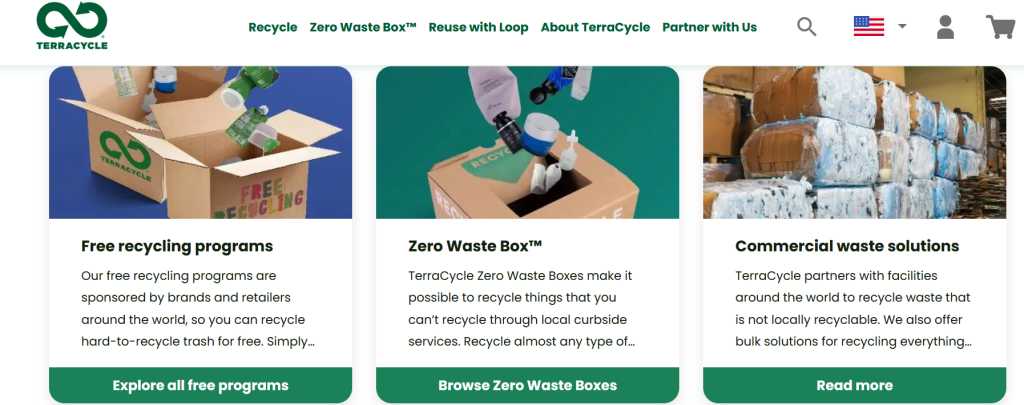Open the free recycling boxes image
1024x405 pixels.
pos(200,142)
